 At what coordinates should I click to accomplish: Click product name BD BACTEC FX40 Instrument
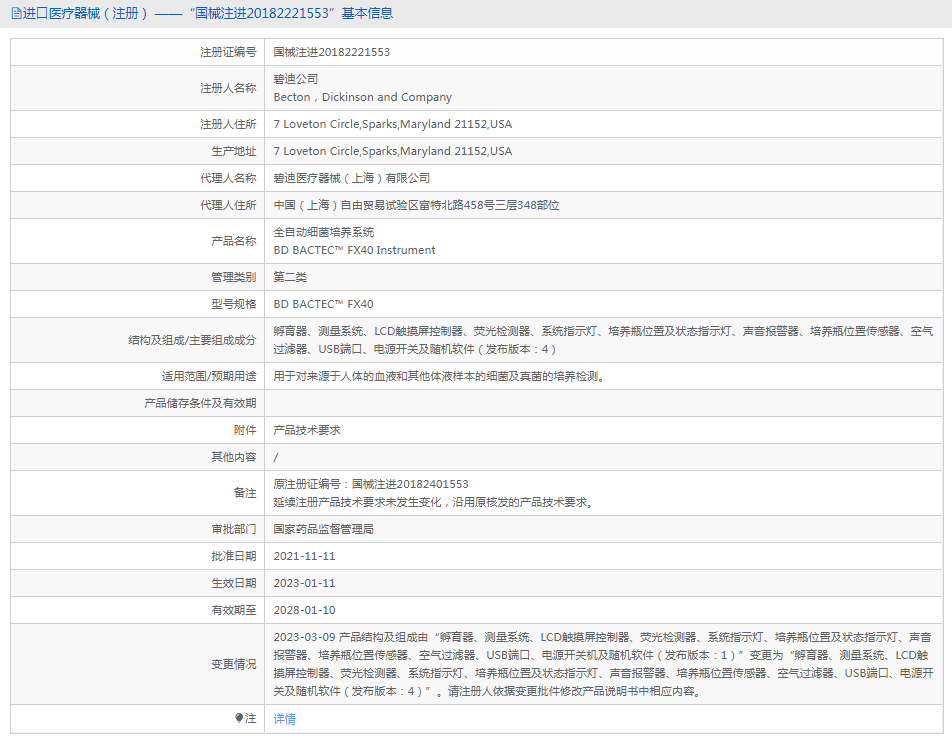click(354, 251)
